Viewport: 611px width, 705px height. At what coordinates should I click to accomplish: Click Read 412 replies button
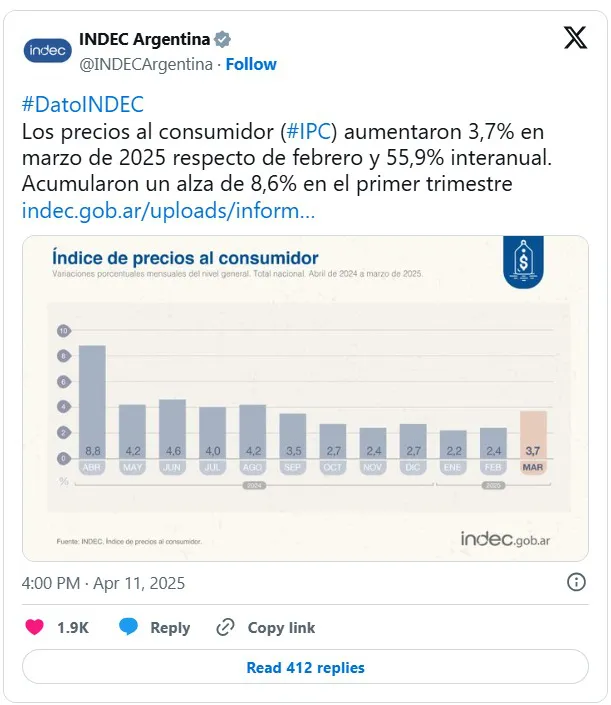click(x=305, y=667)
